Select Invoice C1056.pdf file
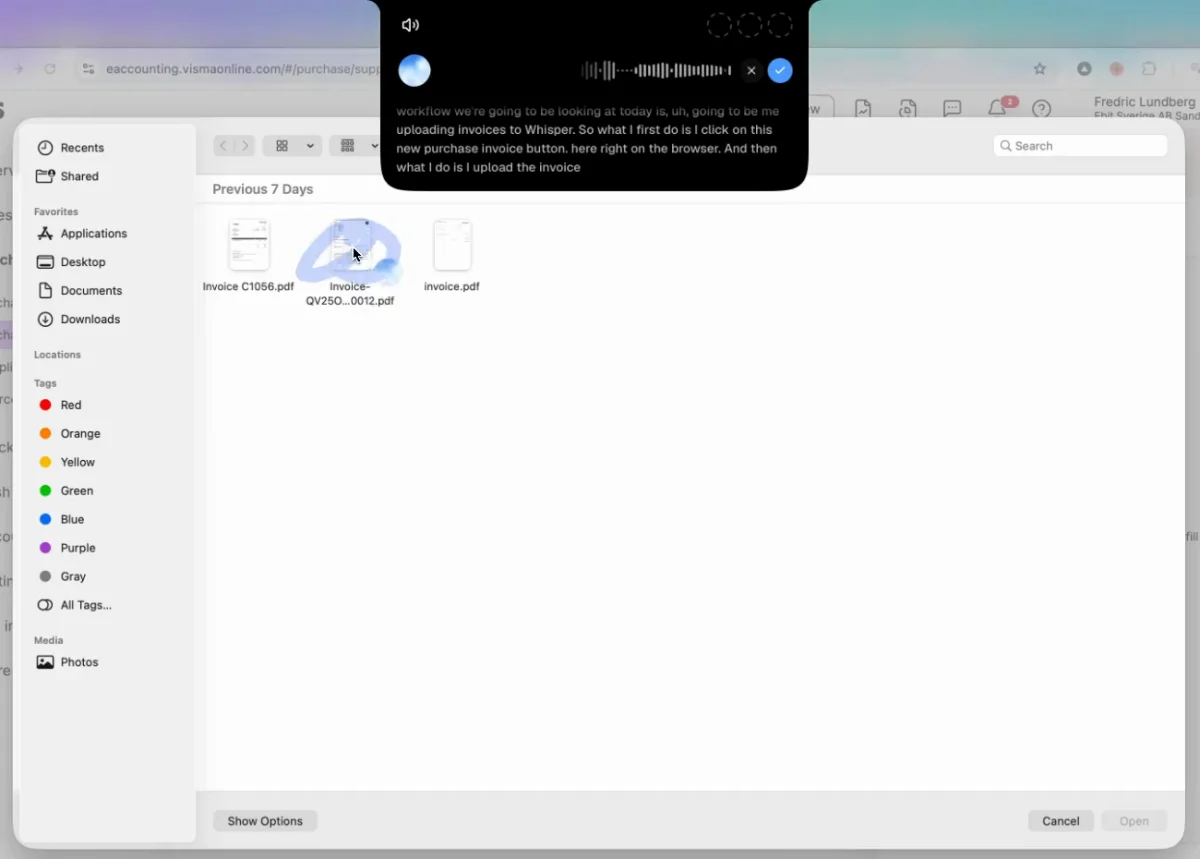This screenshot has height=859, width=1200. point(248,257)
